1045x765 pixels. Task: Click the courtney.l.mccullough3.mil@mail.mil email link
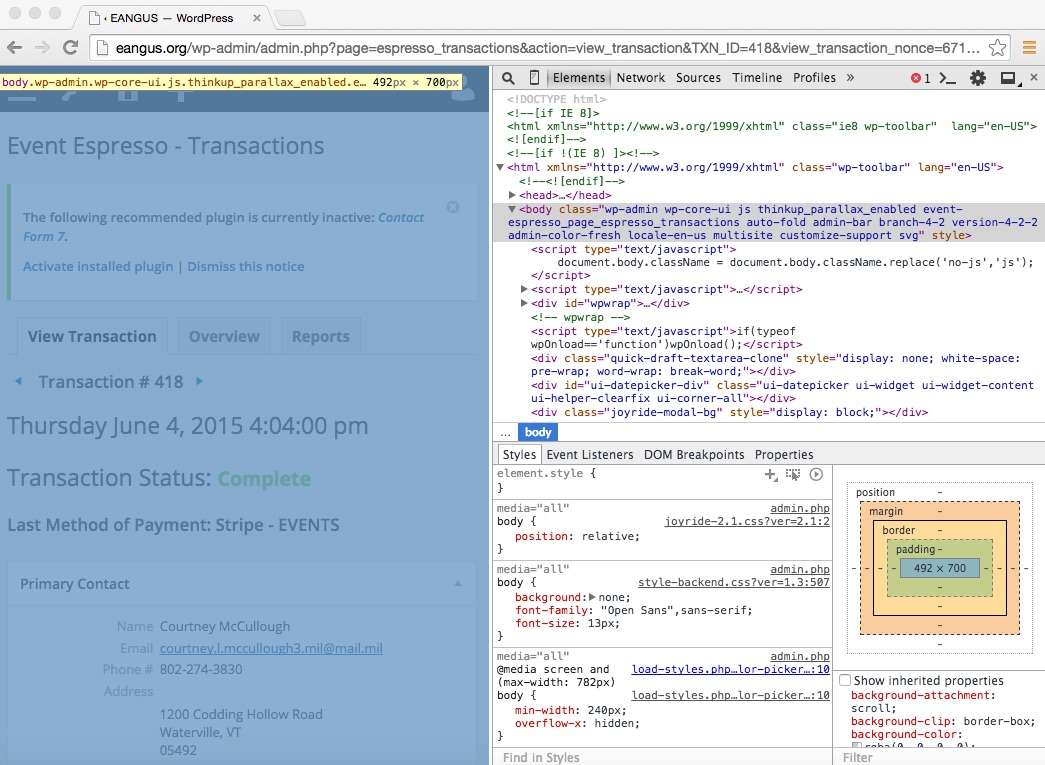coord(271,648)
